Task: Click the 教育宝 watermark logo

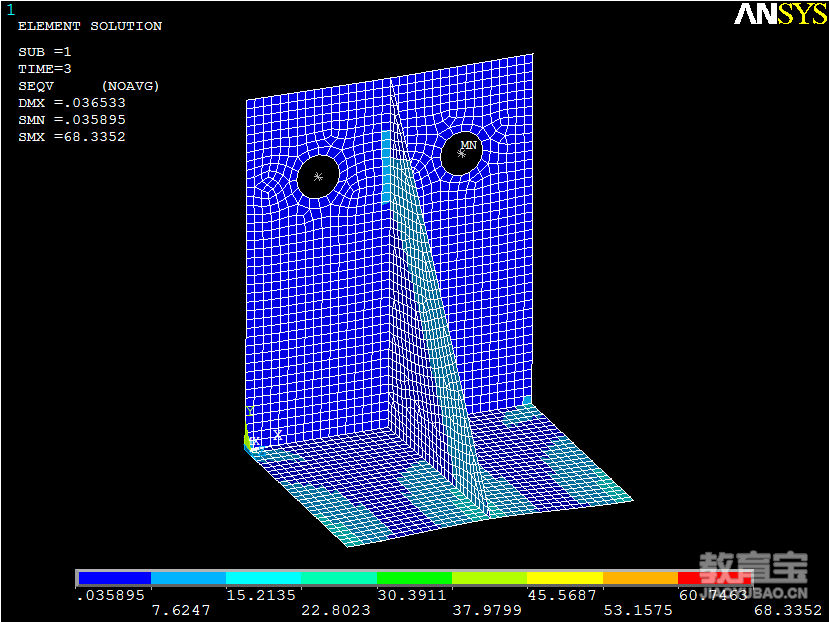Action: [x=752, y=570]
